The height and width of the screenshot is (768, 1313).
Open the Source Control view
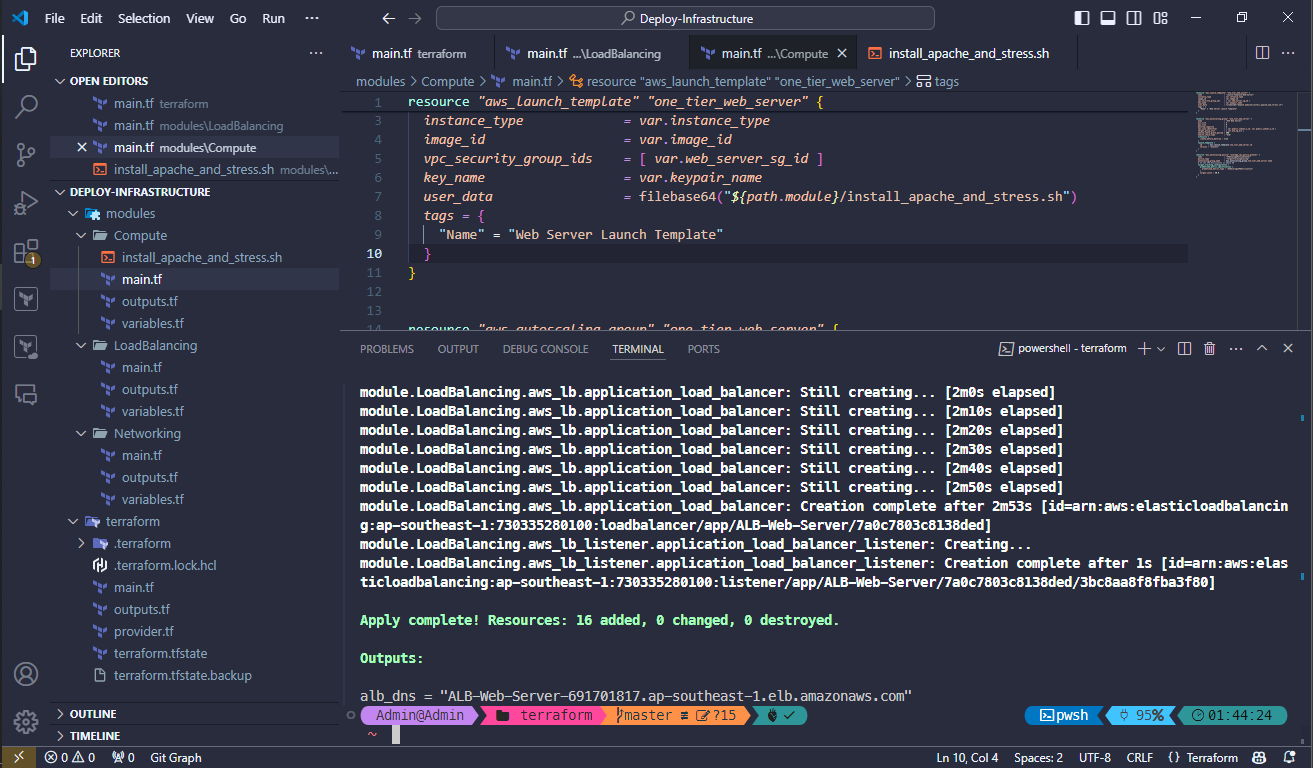coord(26,155)
